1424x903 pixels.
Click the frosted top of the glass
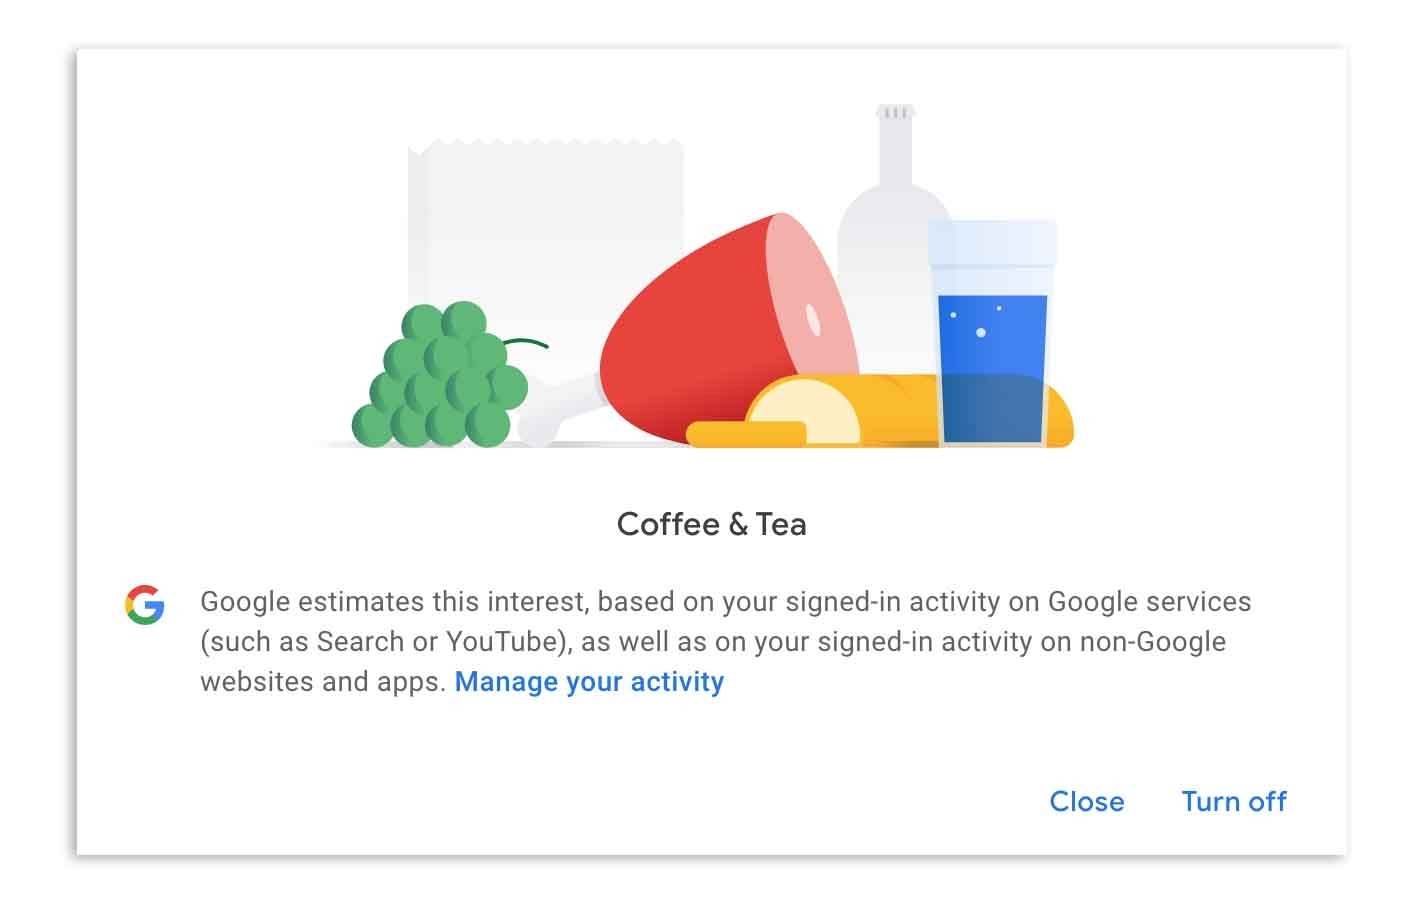tap(992, 243)
